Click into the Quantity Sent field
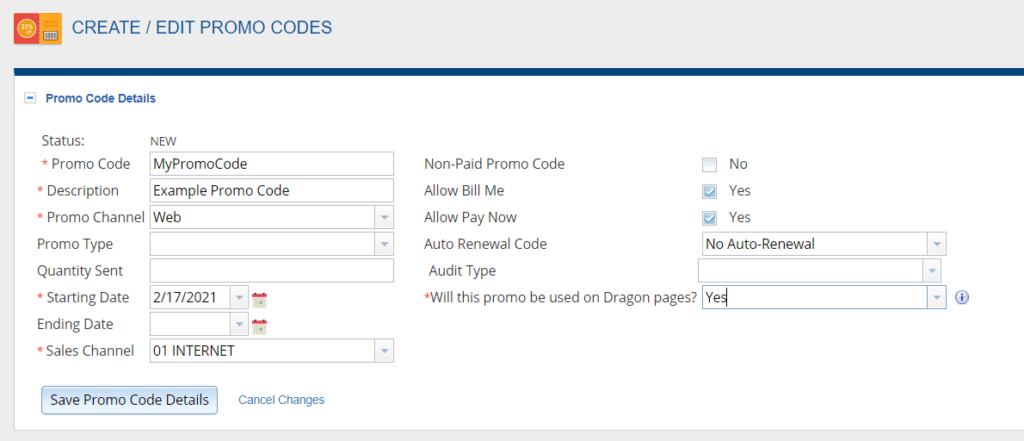This screenshot has height=441, width=1024. click(271, 271)
